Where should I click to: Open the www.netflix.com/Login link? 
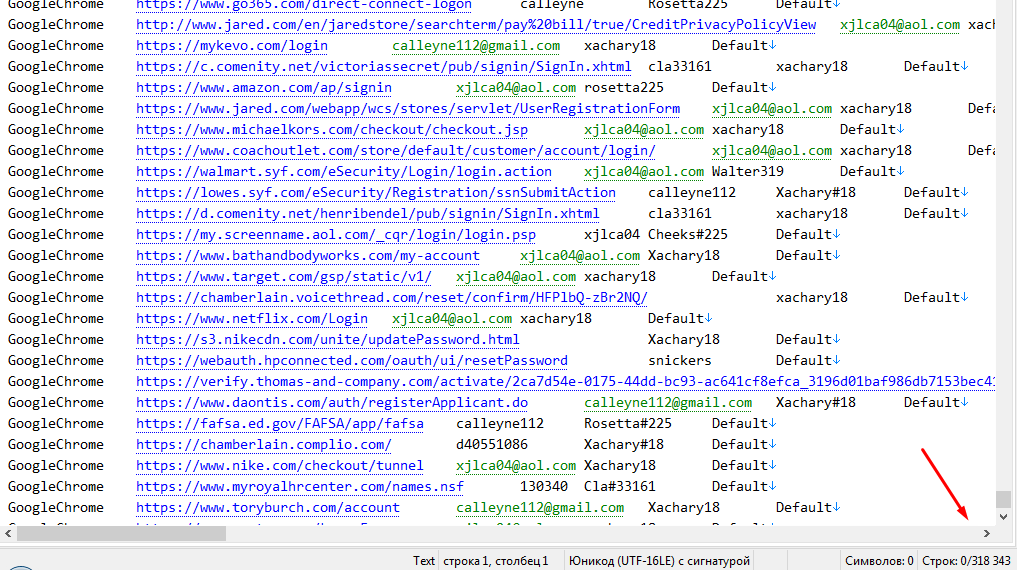tap(252, 318)
